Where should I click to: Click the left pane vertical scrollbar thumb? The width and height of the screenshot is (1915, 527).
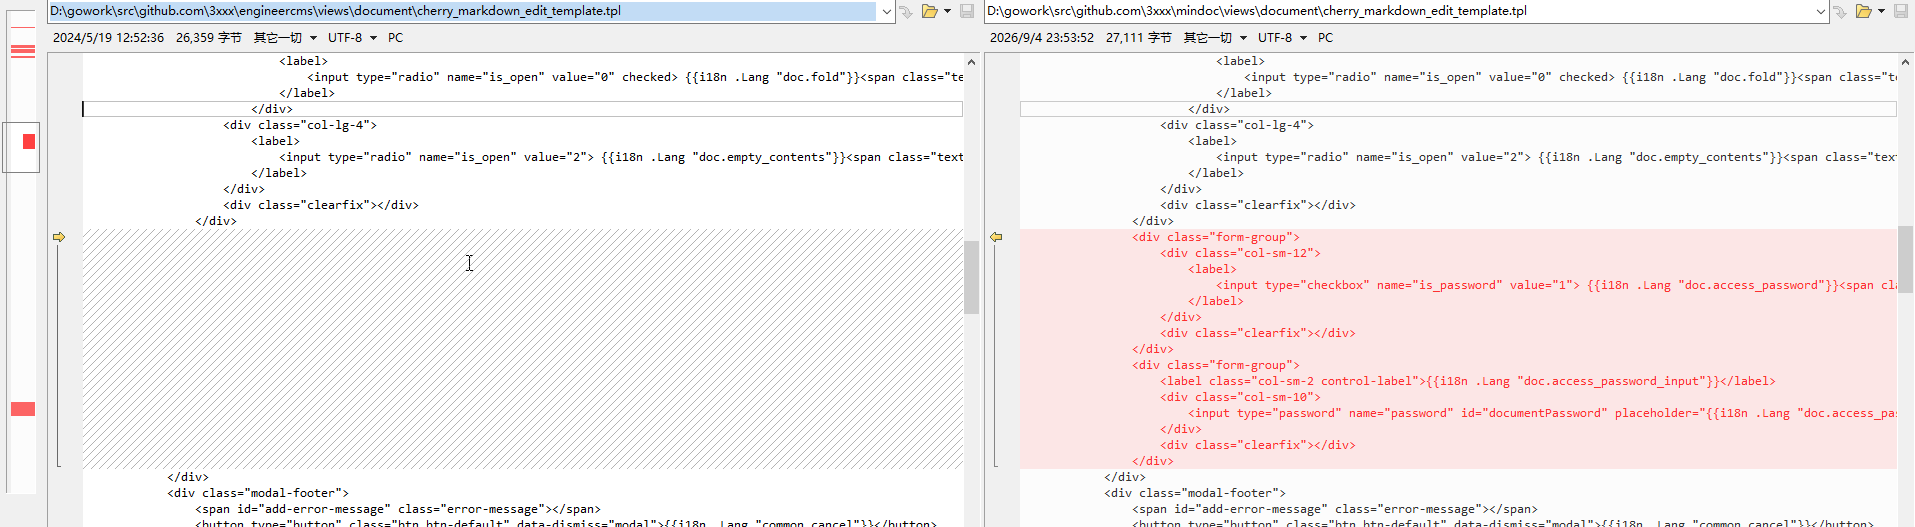(971, 277)
